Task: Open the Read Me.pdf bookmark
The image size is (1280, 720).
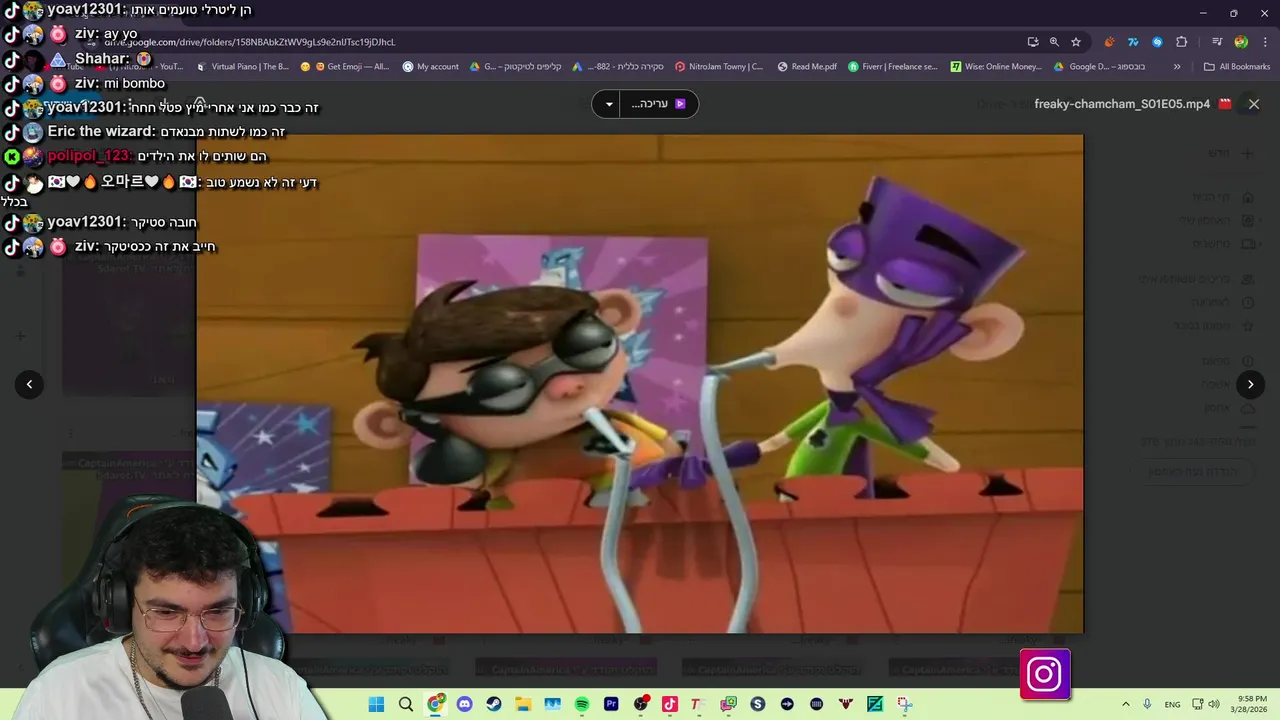Action: point(806,67)
